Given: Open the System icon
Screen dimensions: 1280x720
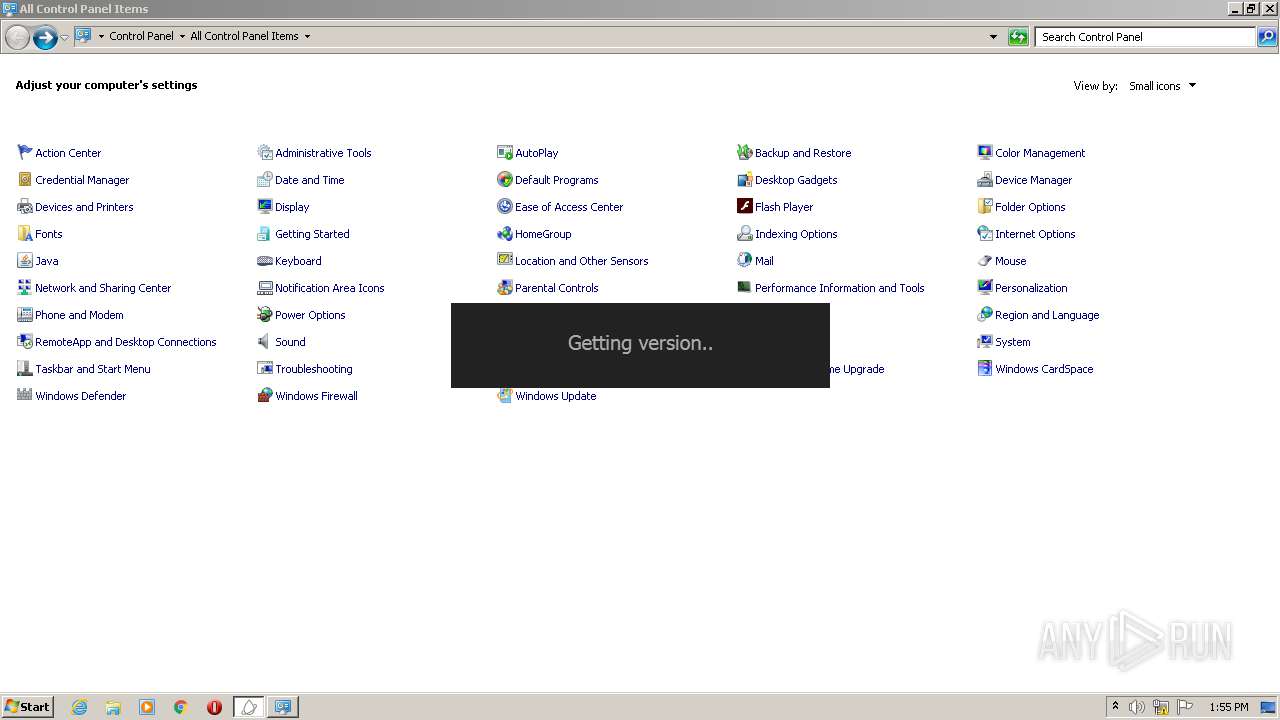Looking at the screenshot, I should coord(985,342).
